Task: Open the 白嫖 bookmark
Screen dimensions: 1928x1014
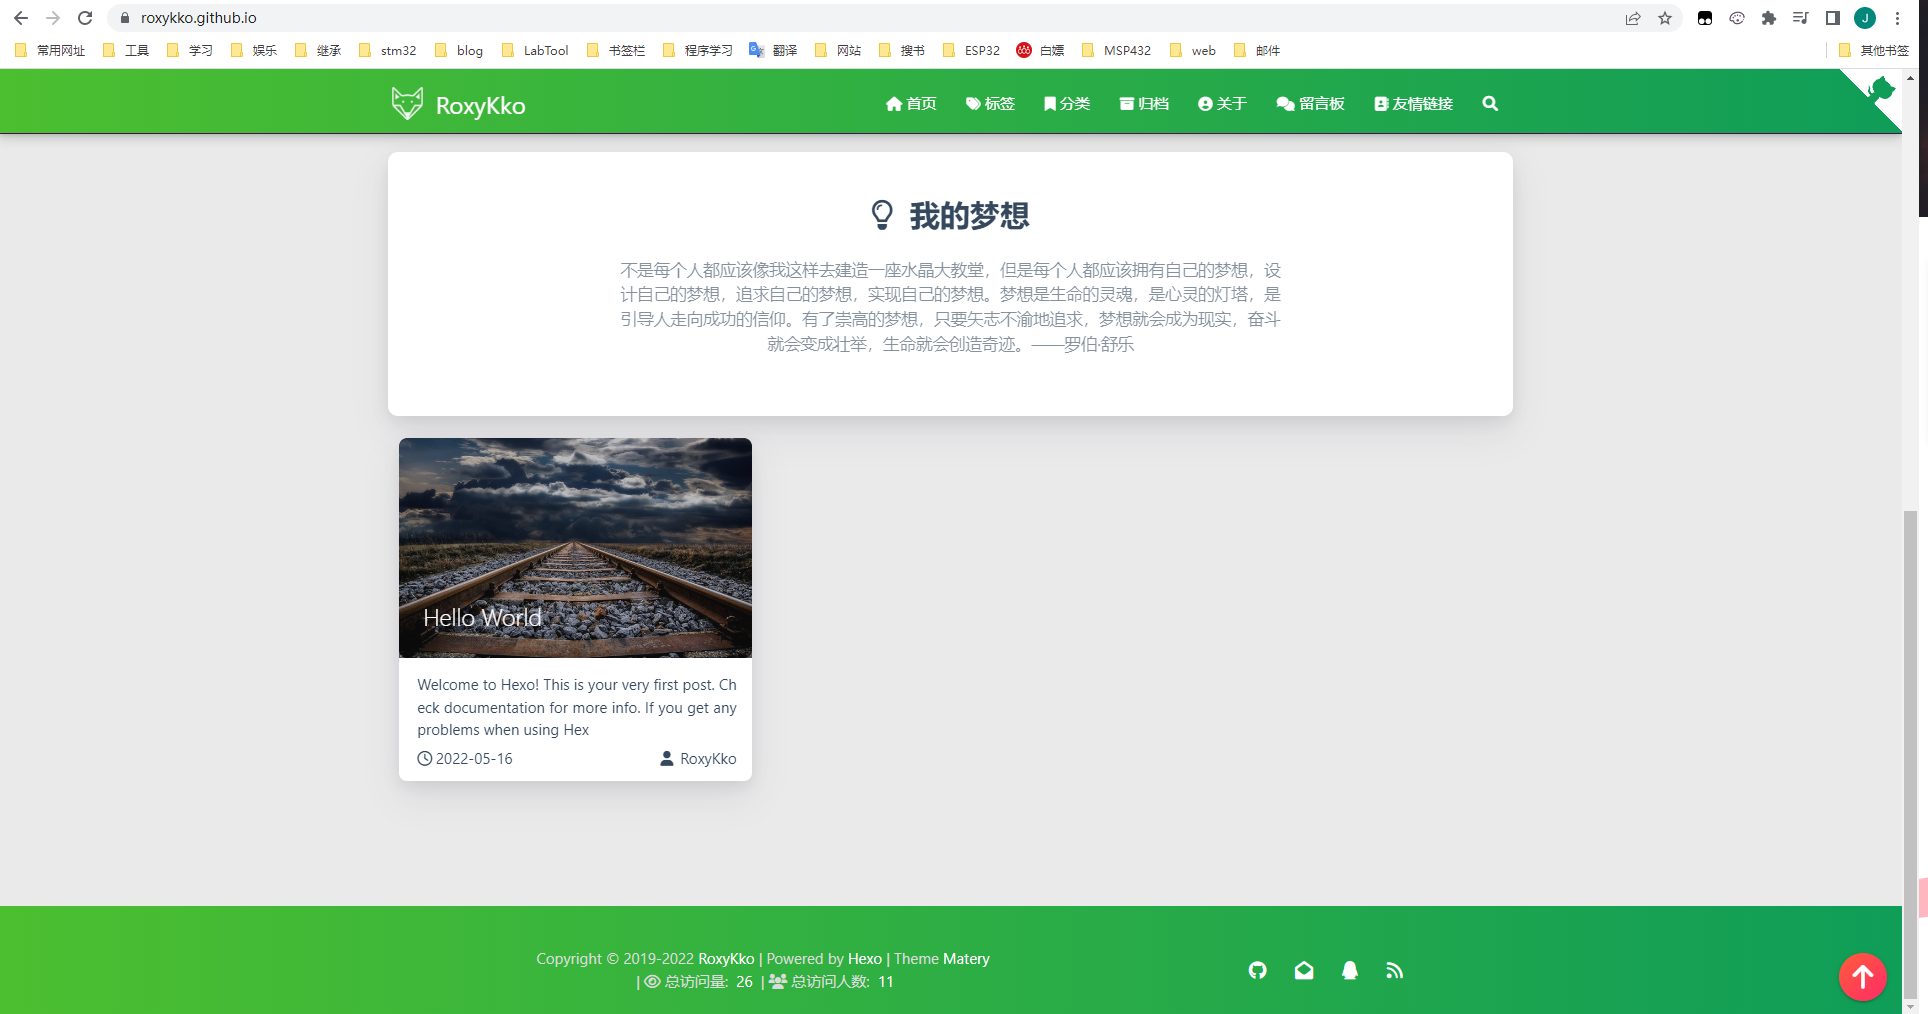Action: (1041, 50)
